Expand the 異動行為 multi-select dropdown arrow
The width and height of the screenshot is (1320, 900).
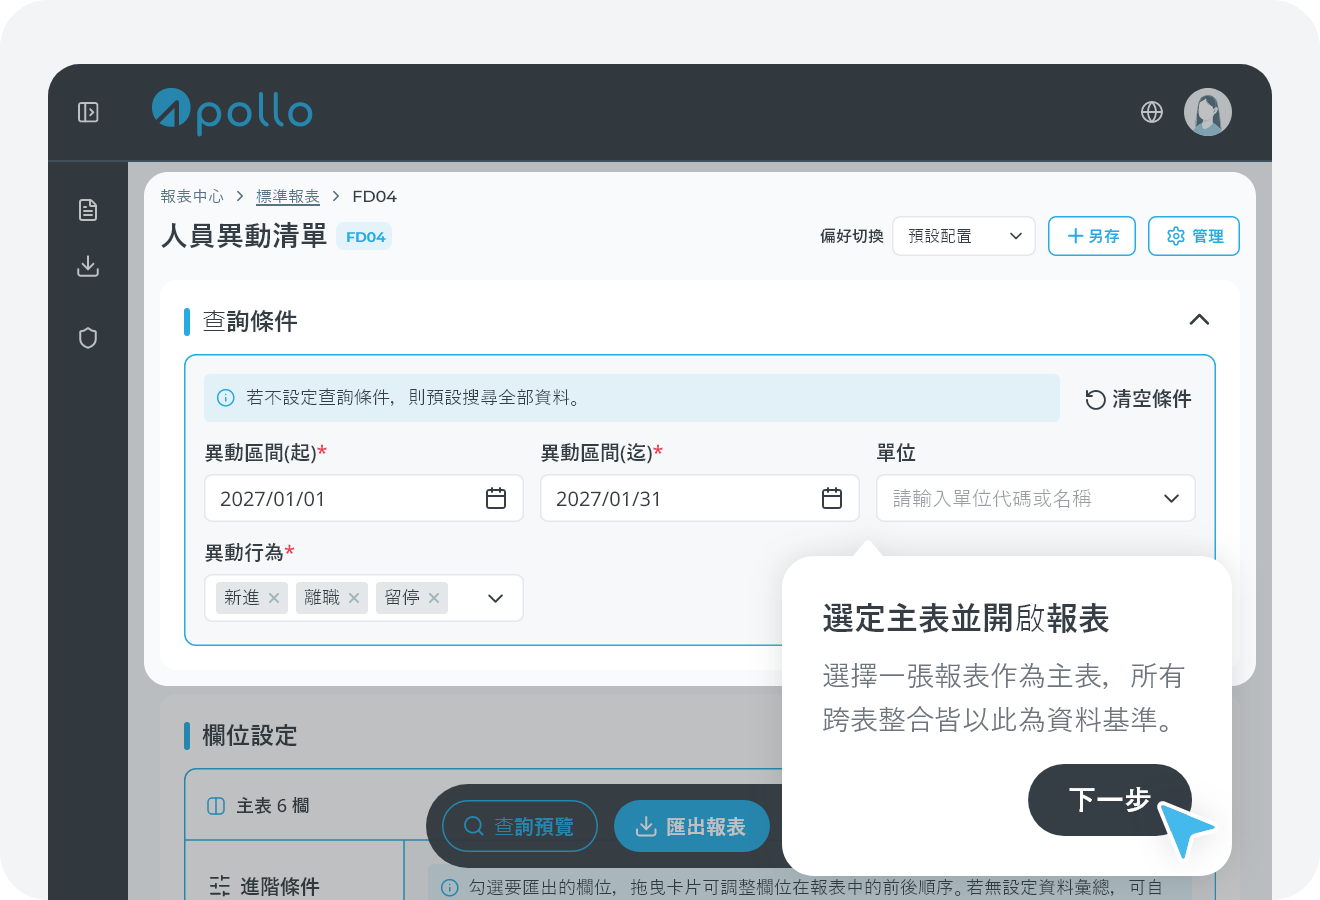pos(496,598)
